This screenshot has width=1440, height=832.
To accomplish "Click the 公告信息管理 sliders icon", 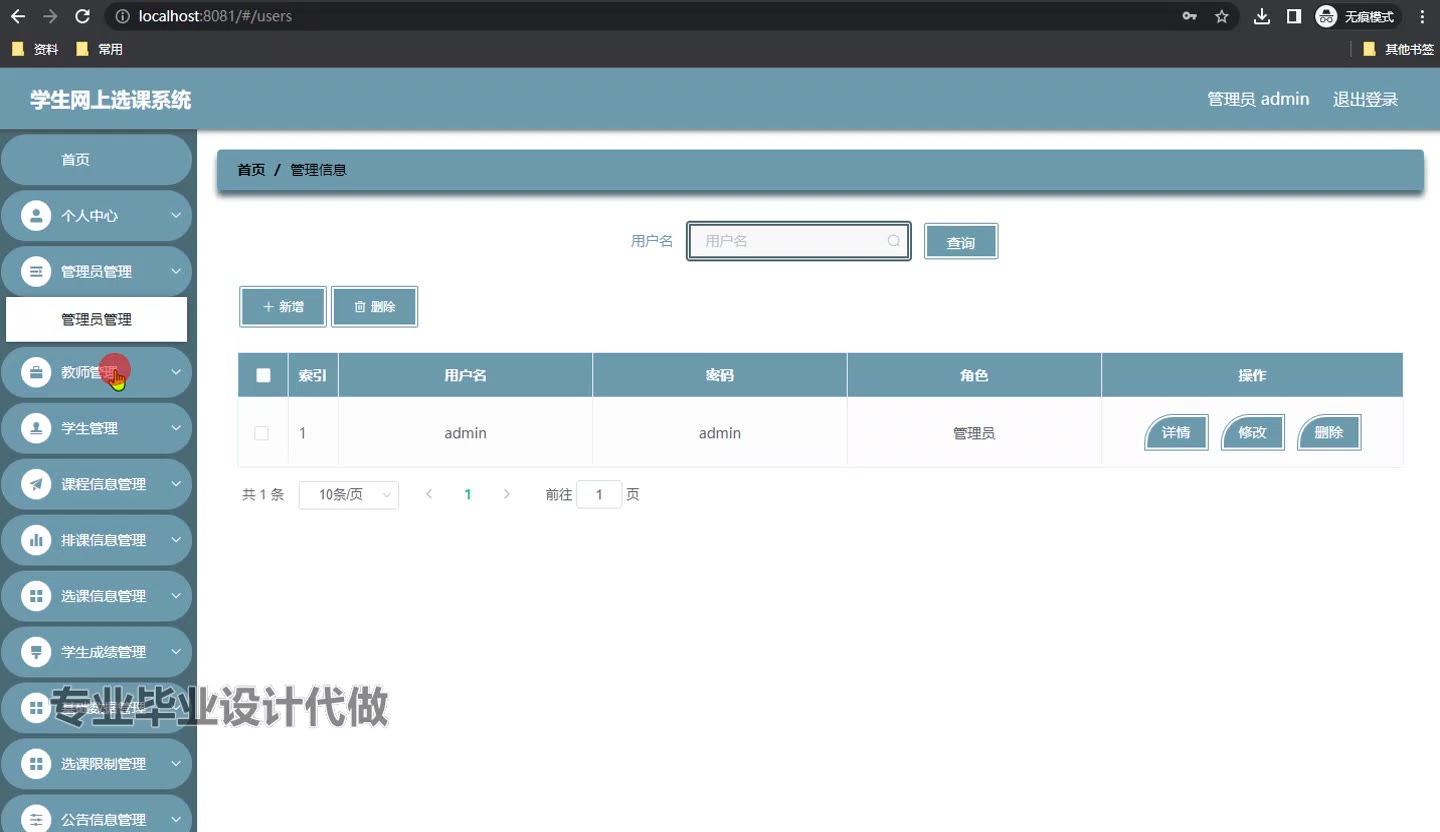I will [36, 819].
